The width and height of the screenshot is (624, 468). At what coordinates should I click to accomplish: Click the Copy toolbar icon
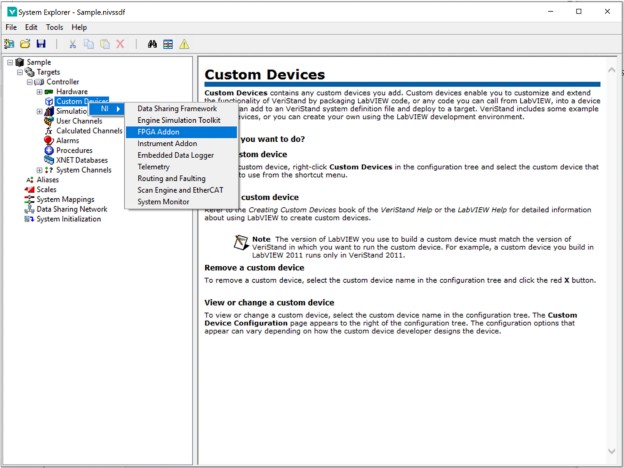tap(89, 44)
